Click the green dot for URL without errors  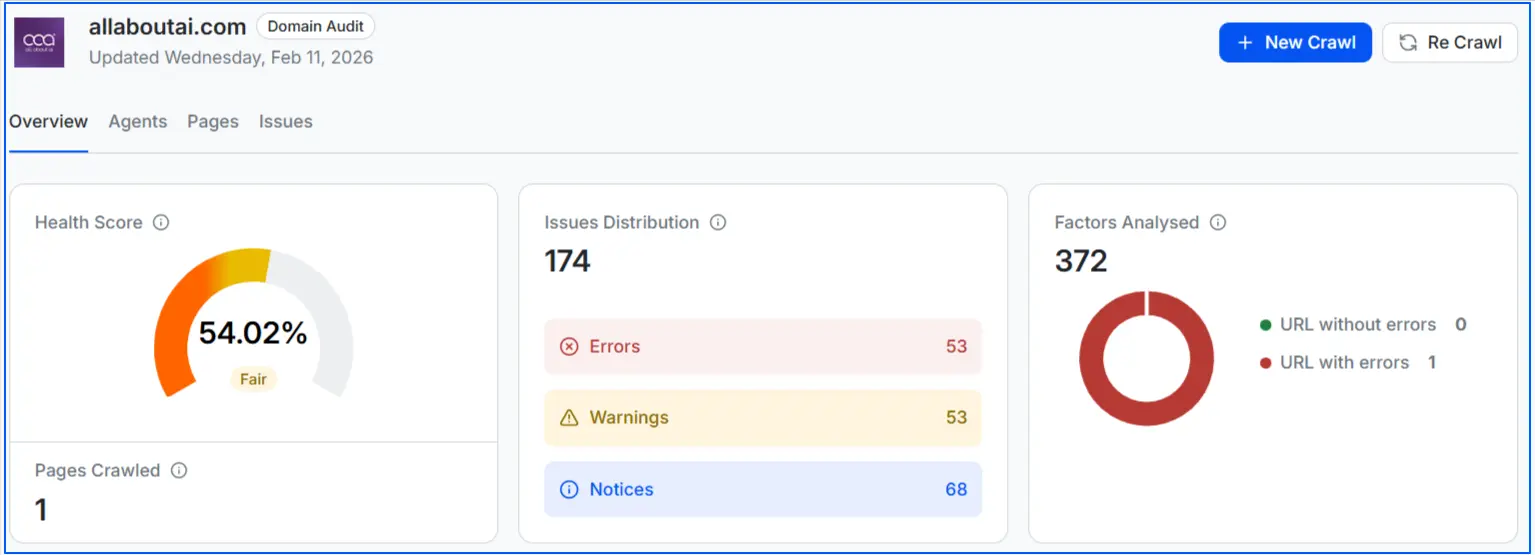[1266, 325]
